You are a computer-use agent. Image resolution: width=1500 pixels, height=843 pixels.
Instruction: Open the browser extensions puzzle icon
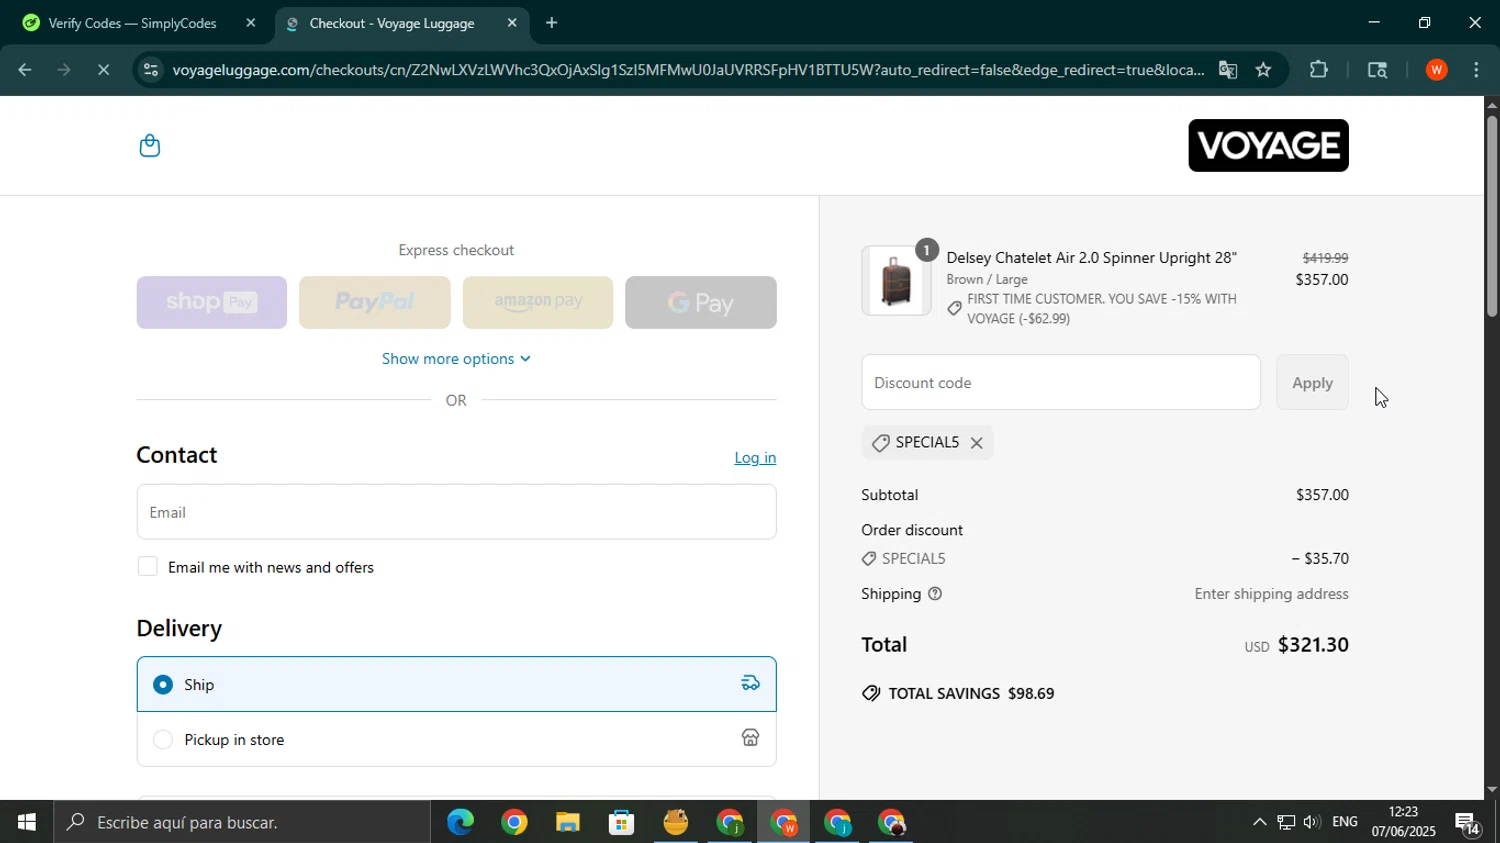tap(1319, 70)
